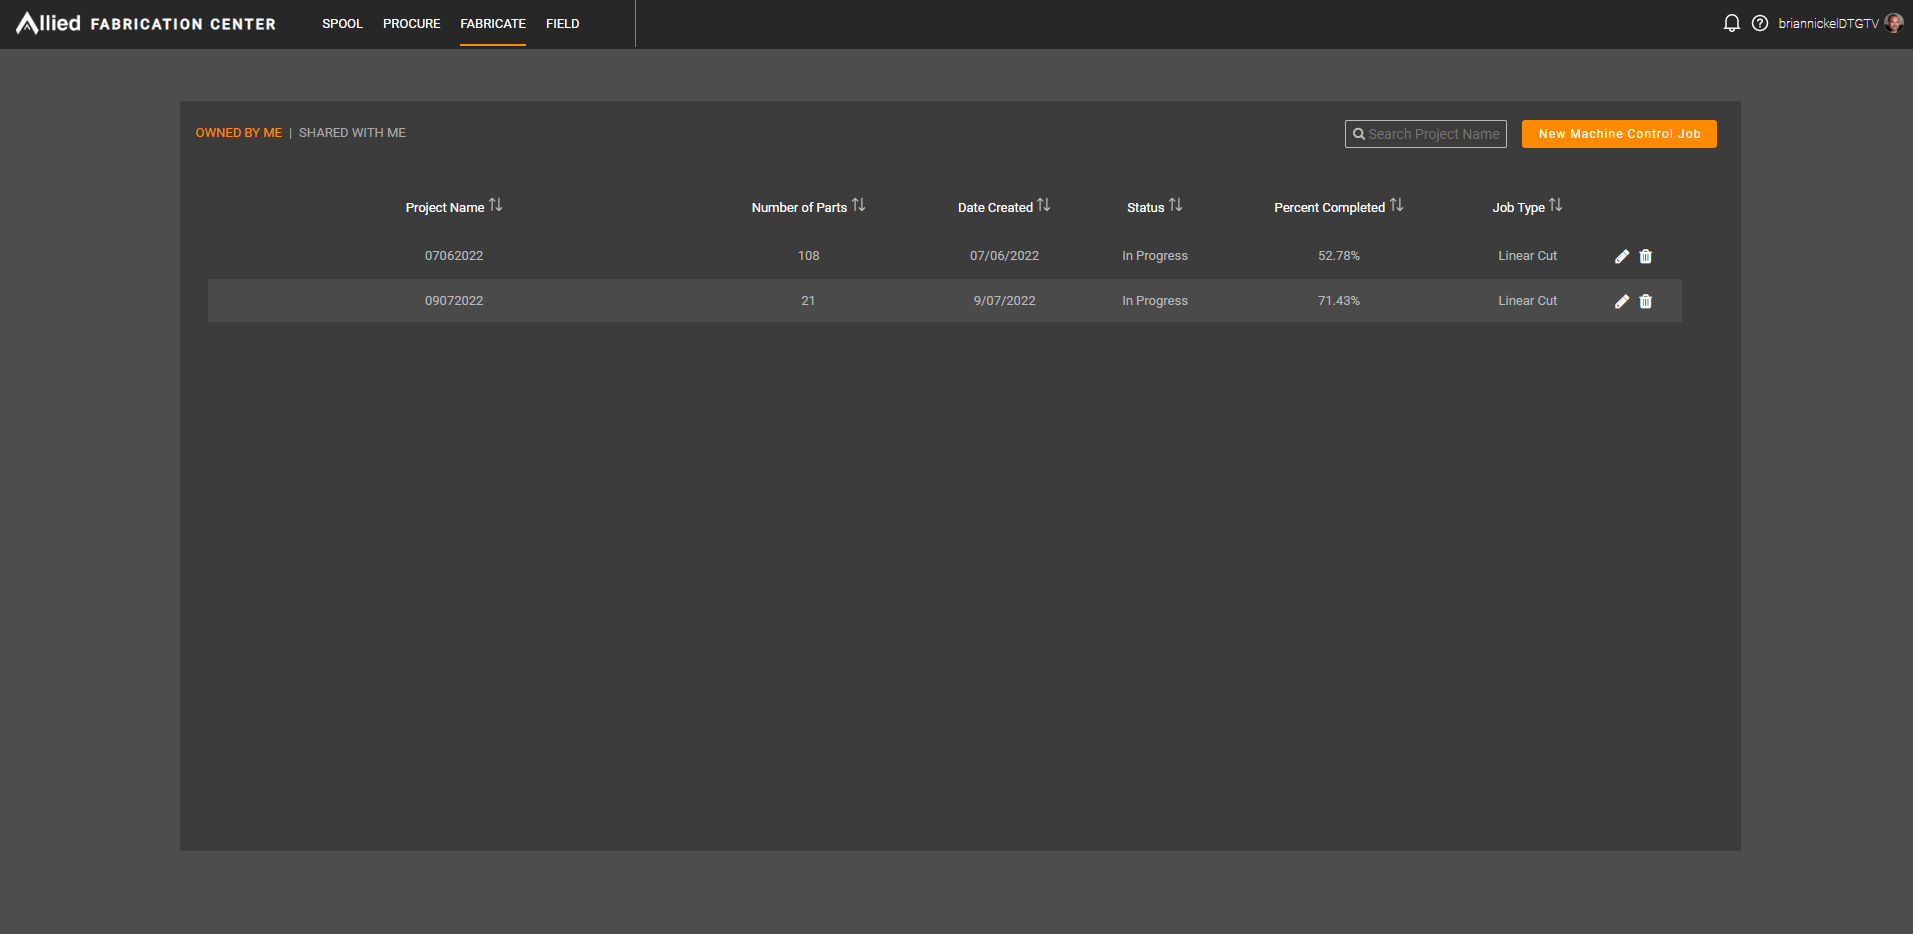Click date created 9/07/2022

[1005, 301]
